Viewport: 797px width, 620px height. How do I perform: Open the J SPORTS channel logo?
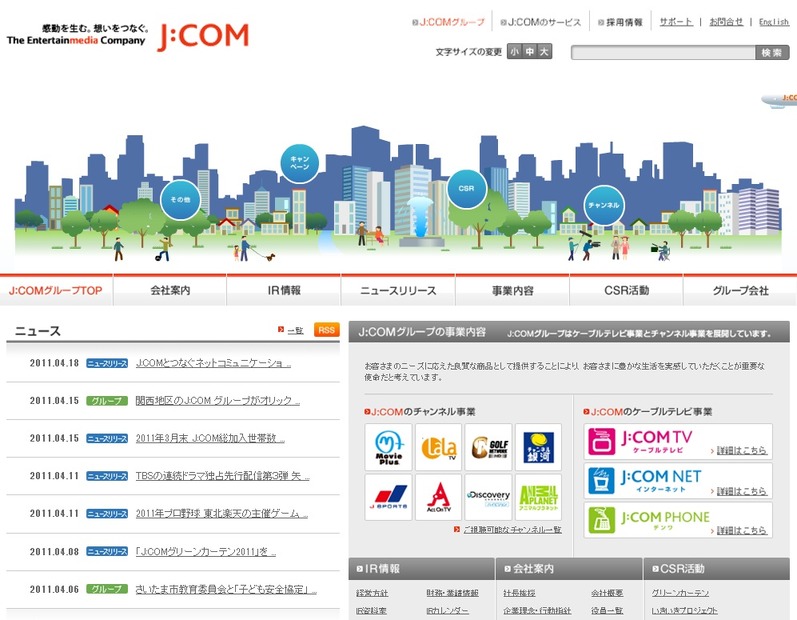(388, 497)
